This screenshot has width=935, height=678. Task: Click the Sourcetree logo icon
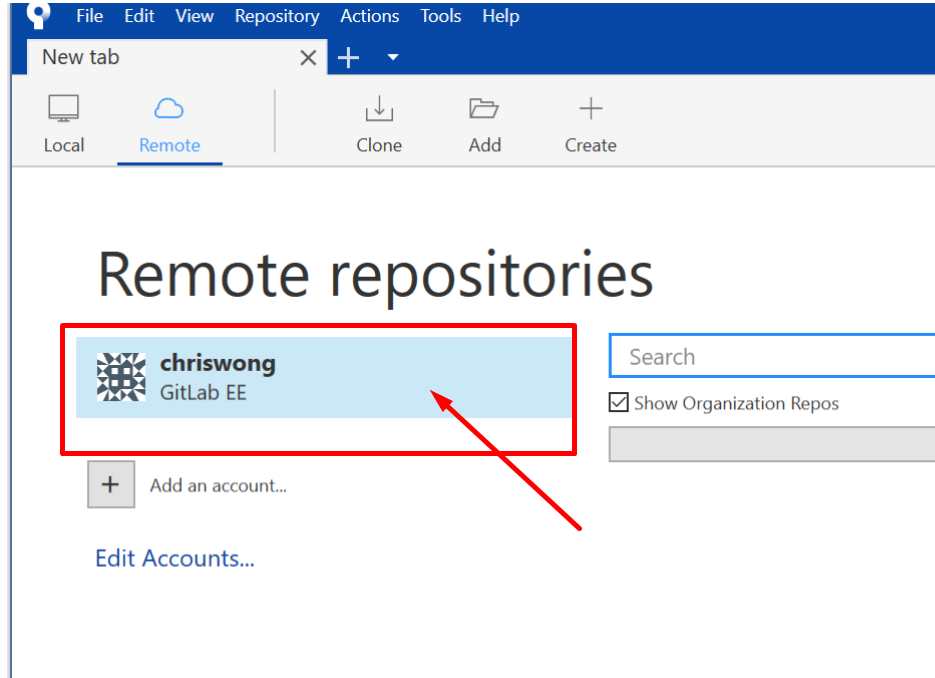39,16
